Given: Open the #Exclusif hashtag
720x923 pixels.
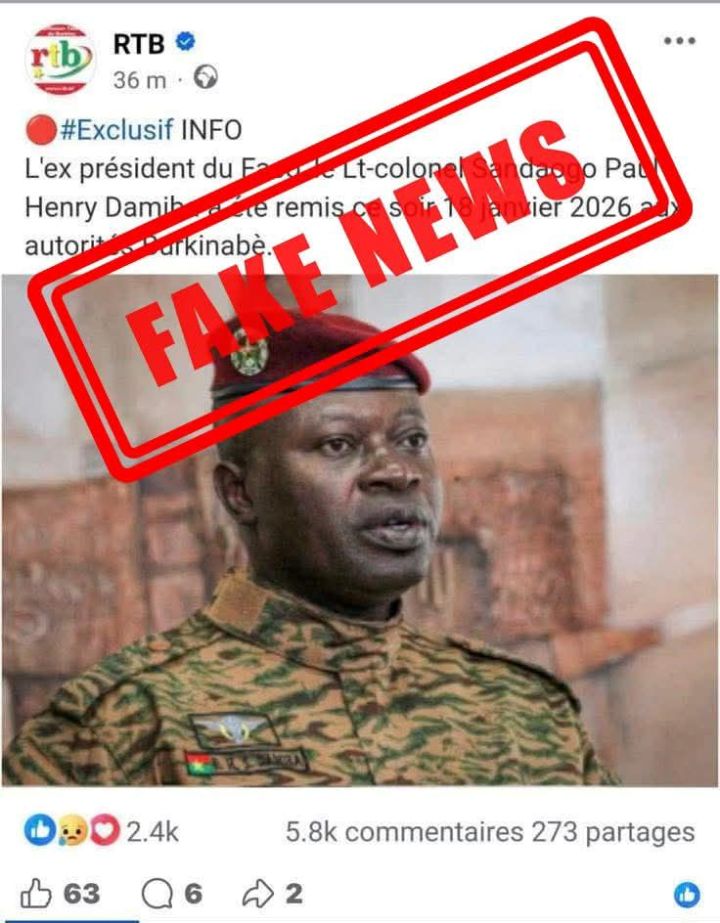Looking at the screenshot, I should 117,130.
